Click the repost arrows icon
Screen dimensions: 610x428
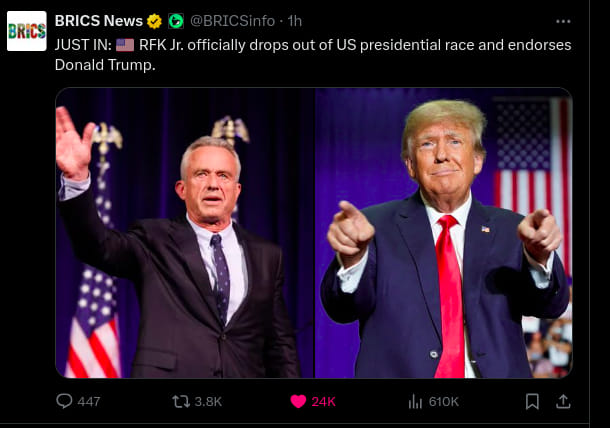[181, 401]
